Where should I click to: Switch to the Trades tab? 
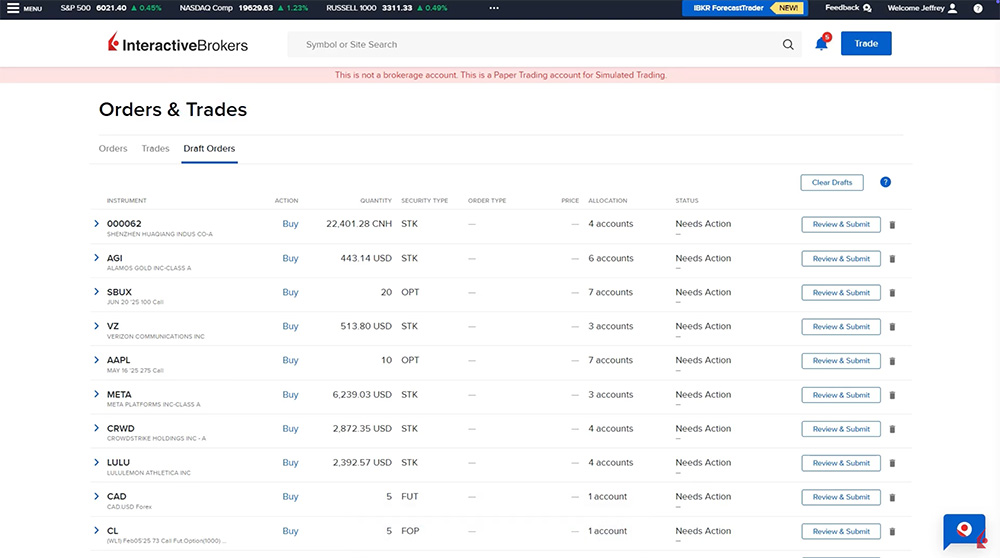pyautogui.click(x=155, y=149)
